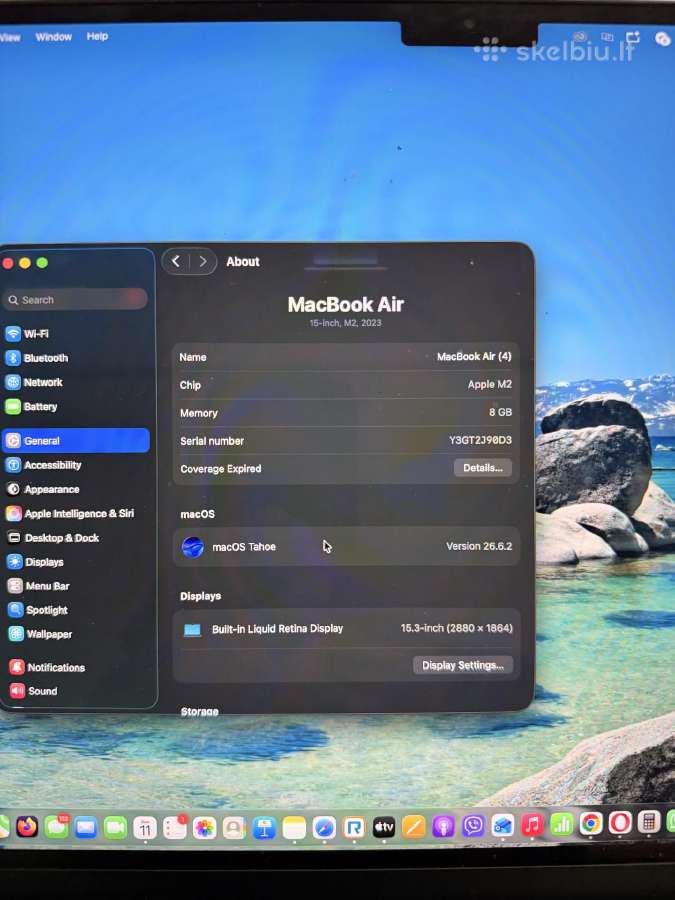Launch Numbers from the Dock

tap(561, 825)
